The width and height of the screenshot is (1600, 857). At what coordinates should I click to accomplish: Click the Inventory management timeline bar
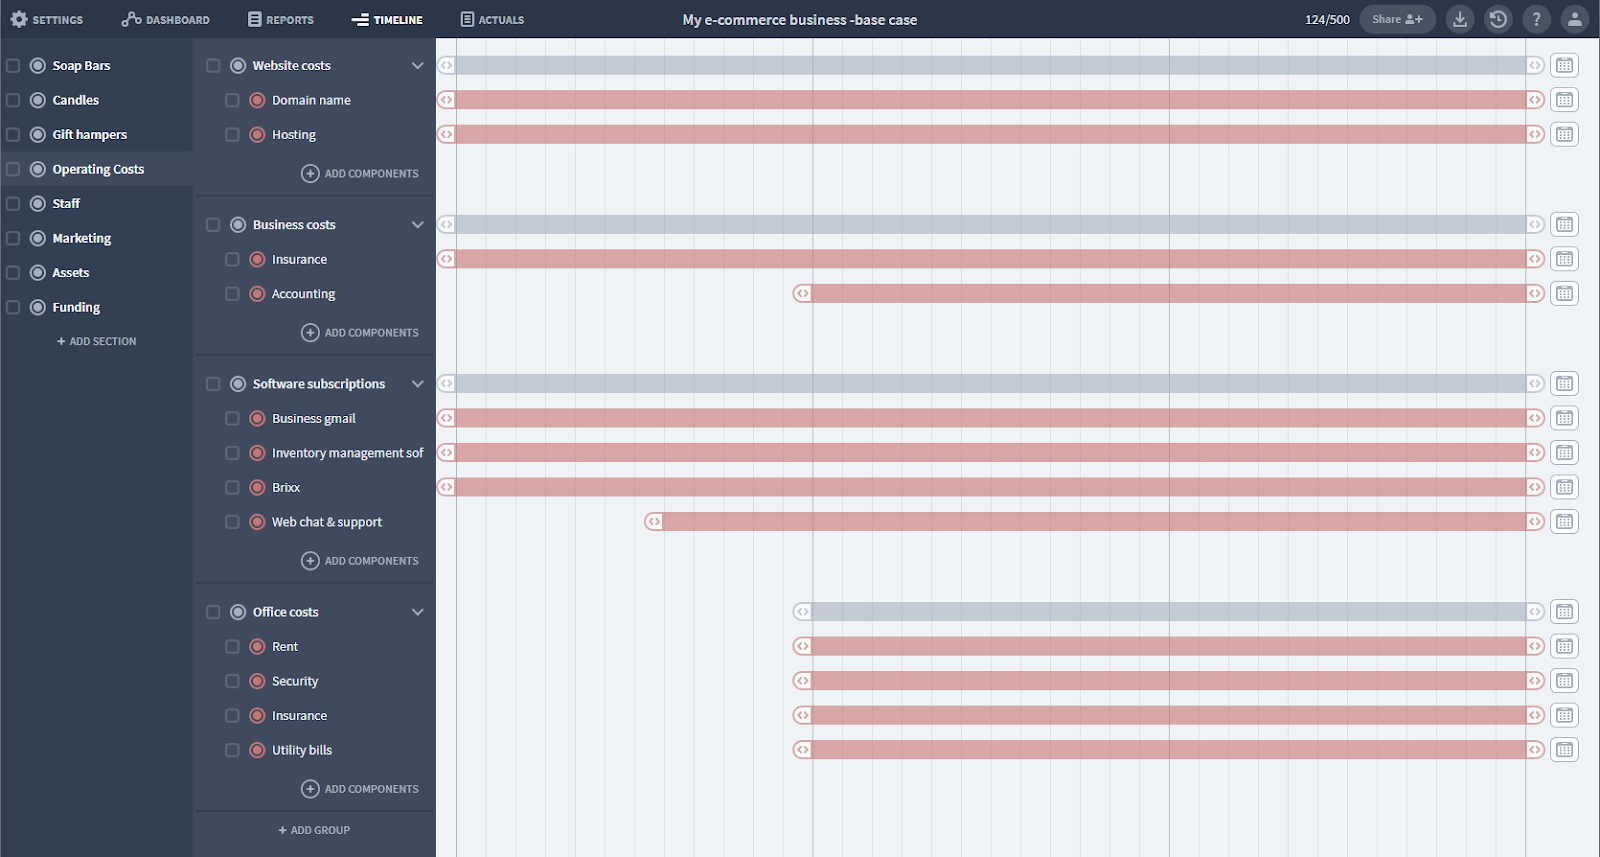click(x=991, y=453)
